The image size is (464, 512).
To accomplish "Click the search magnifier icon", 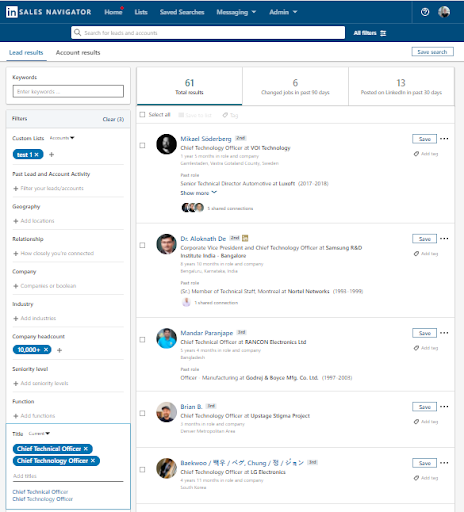I will (77, 32).
